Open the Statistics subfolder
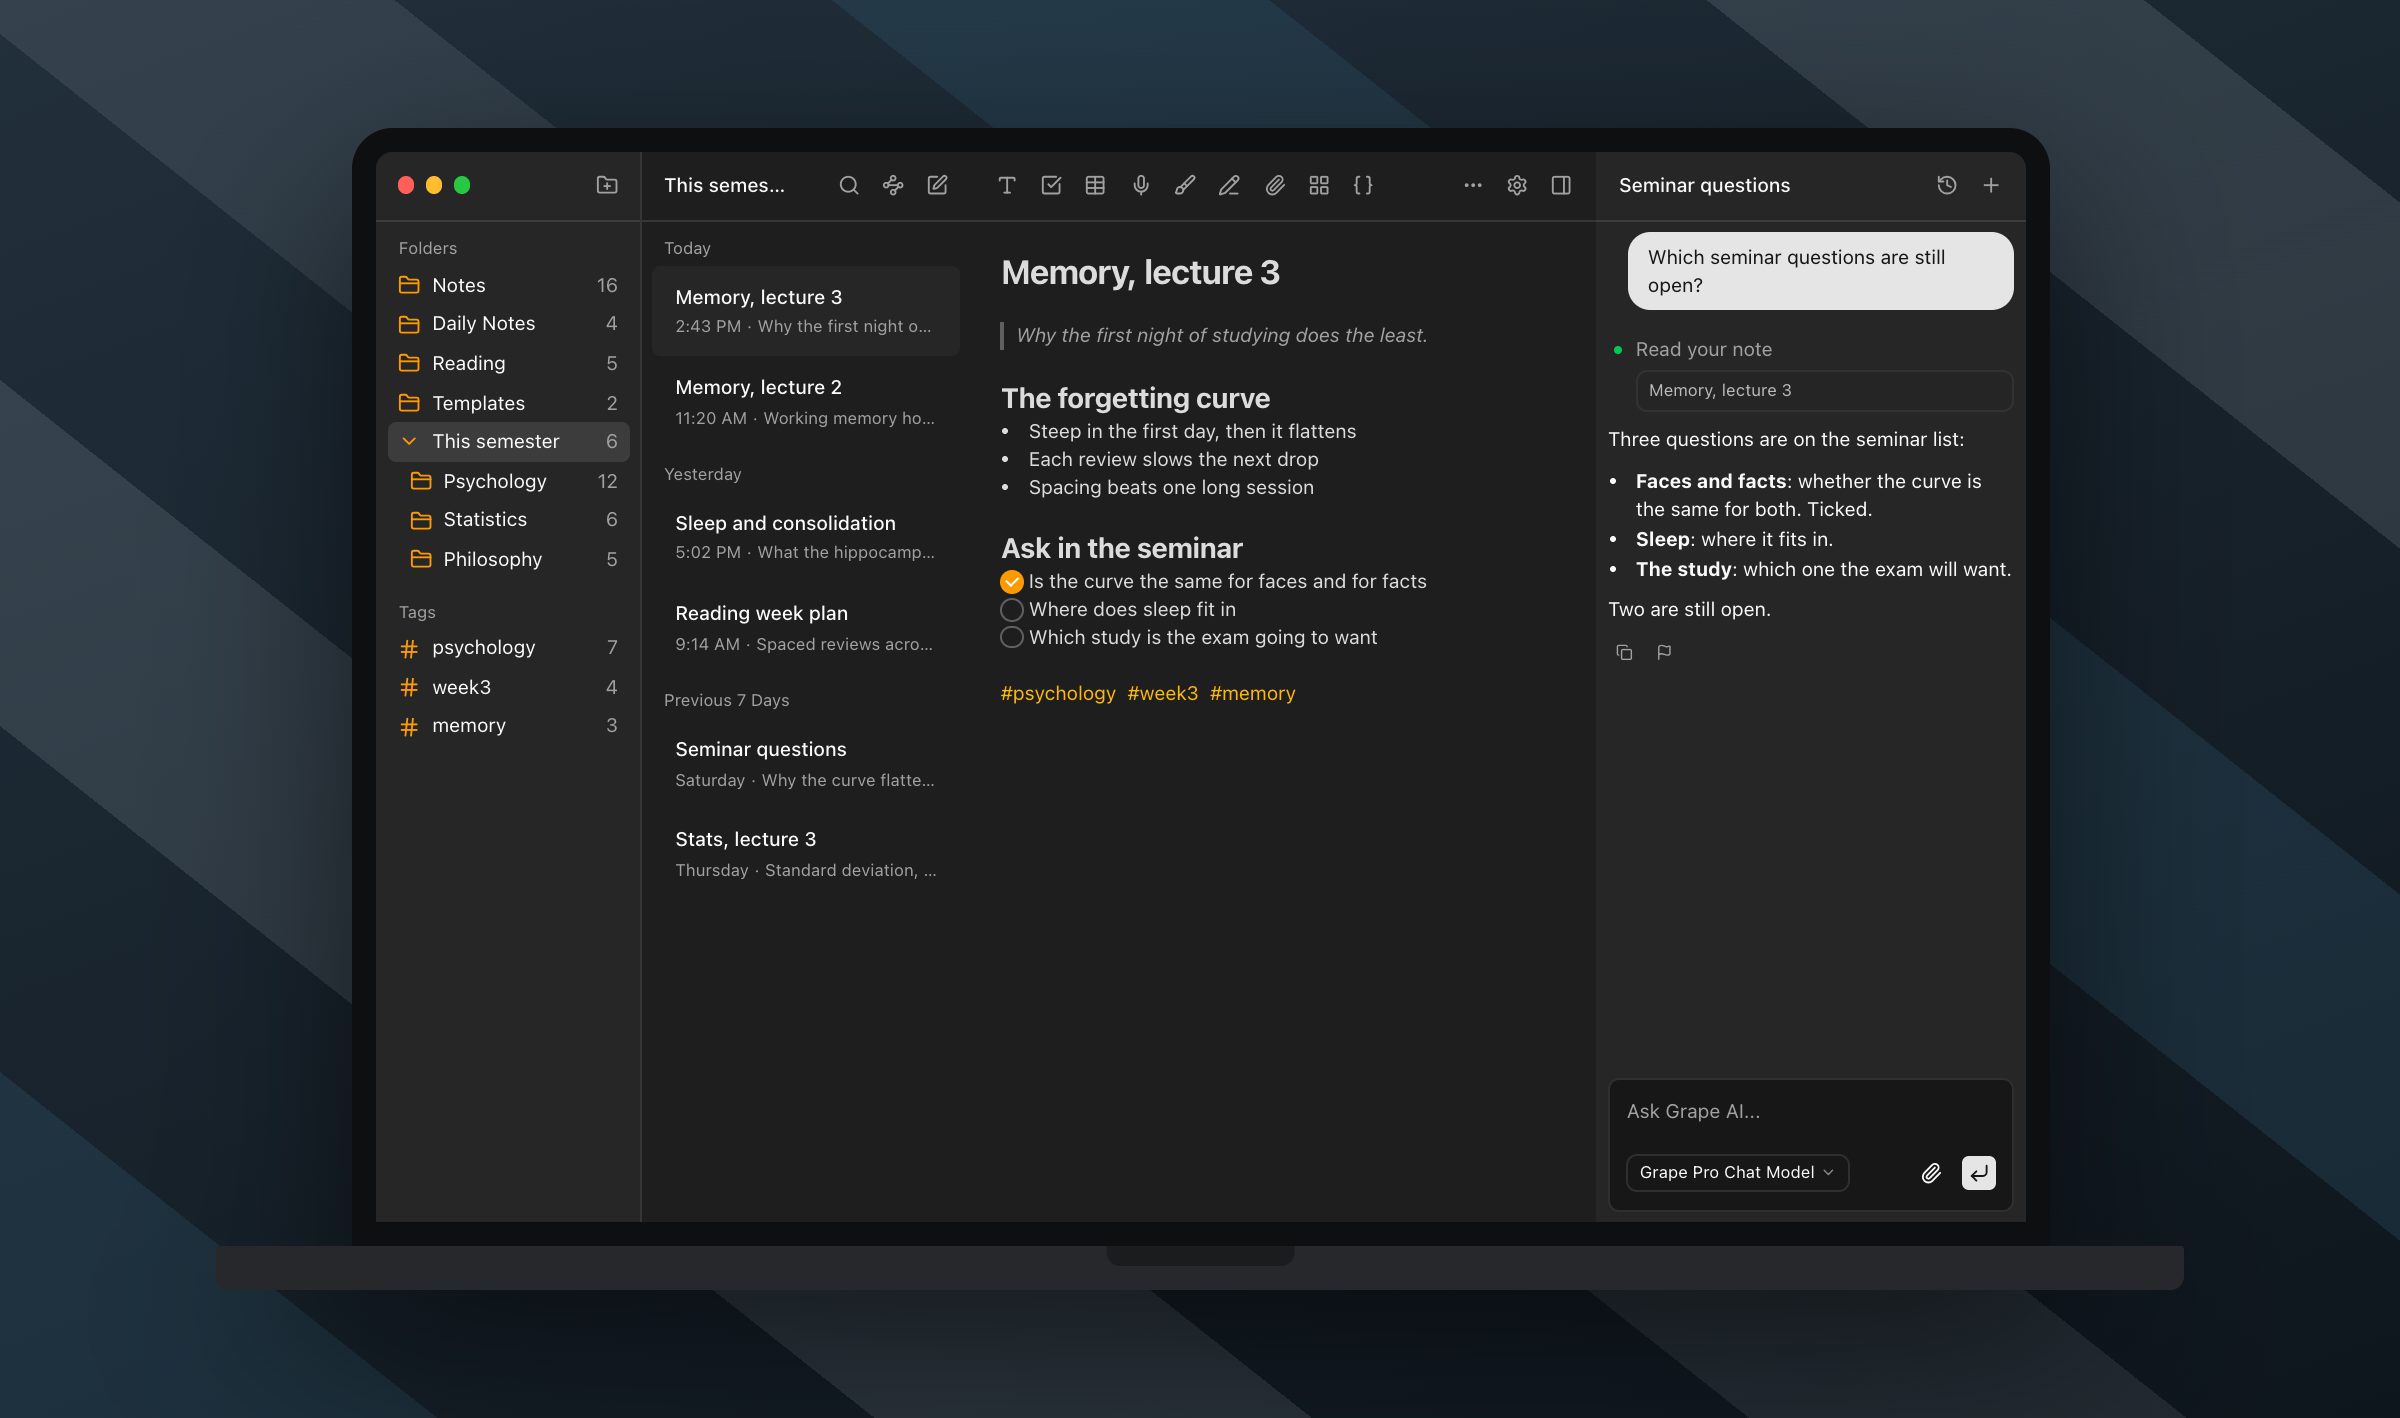Image resolution: width=2400 pixels, height=1418 pixels. point(508,520)
